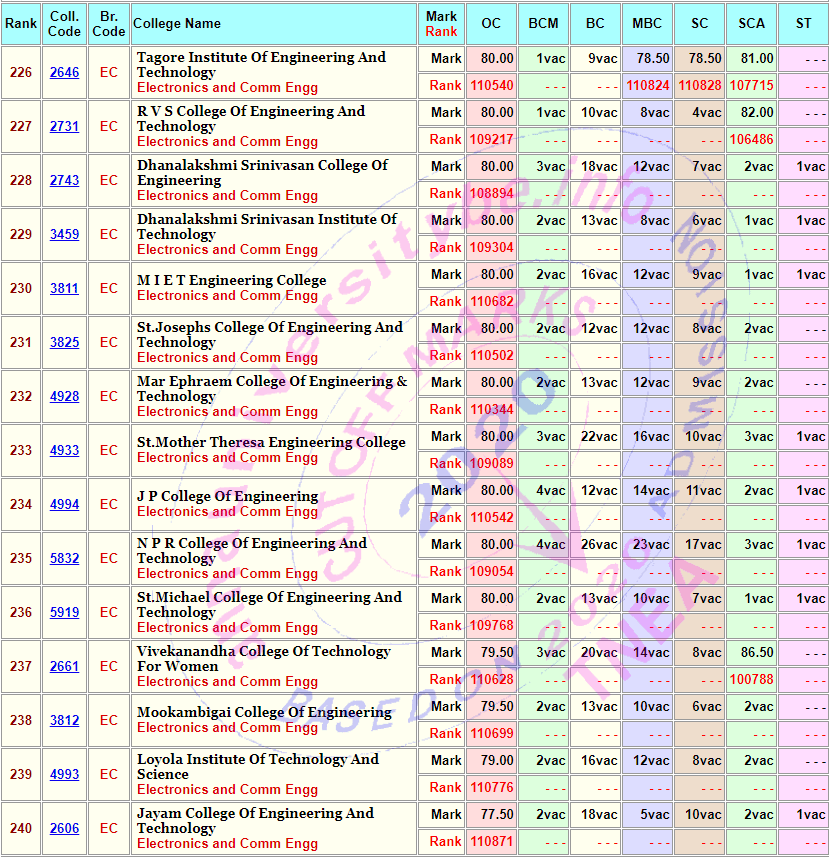The width and height of the screenshot is (830, 857).
Task: Open J P College code 4994
Action: [x=64, y=504]
